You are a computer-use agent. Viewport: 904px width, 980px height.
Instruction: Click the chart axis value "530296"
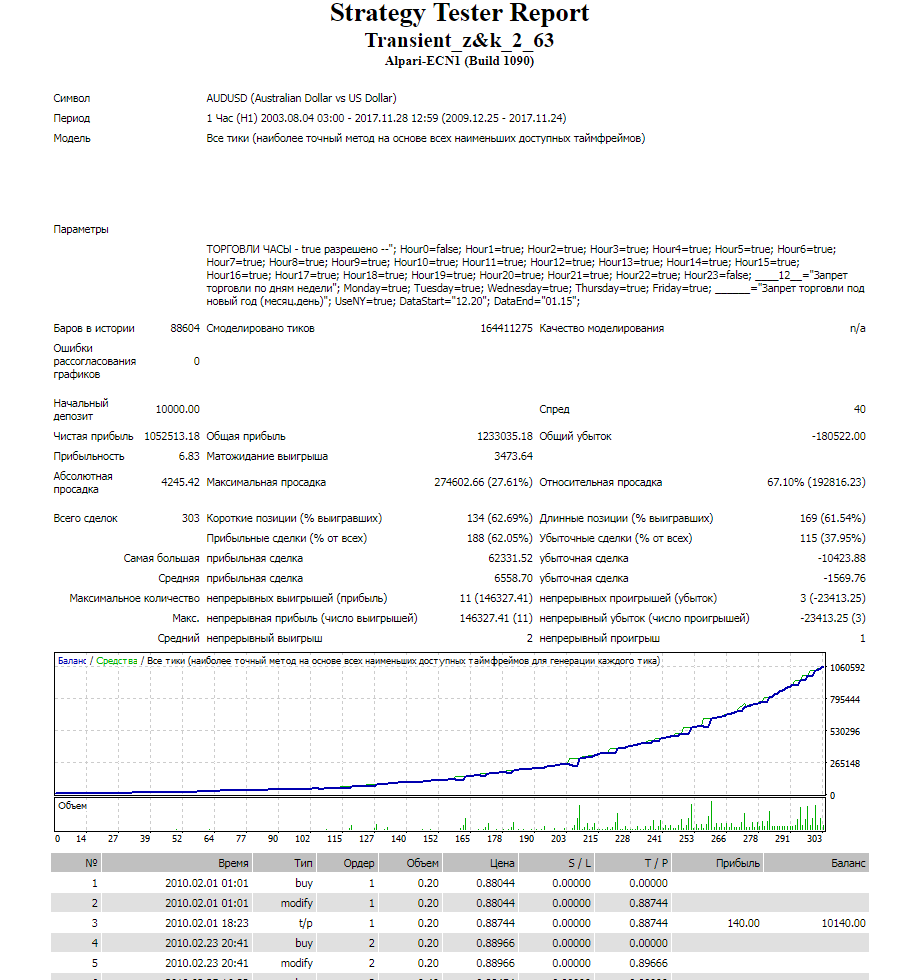pos(845,731)
